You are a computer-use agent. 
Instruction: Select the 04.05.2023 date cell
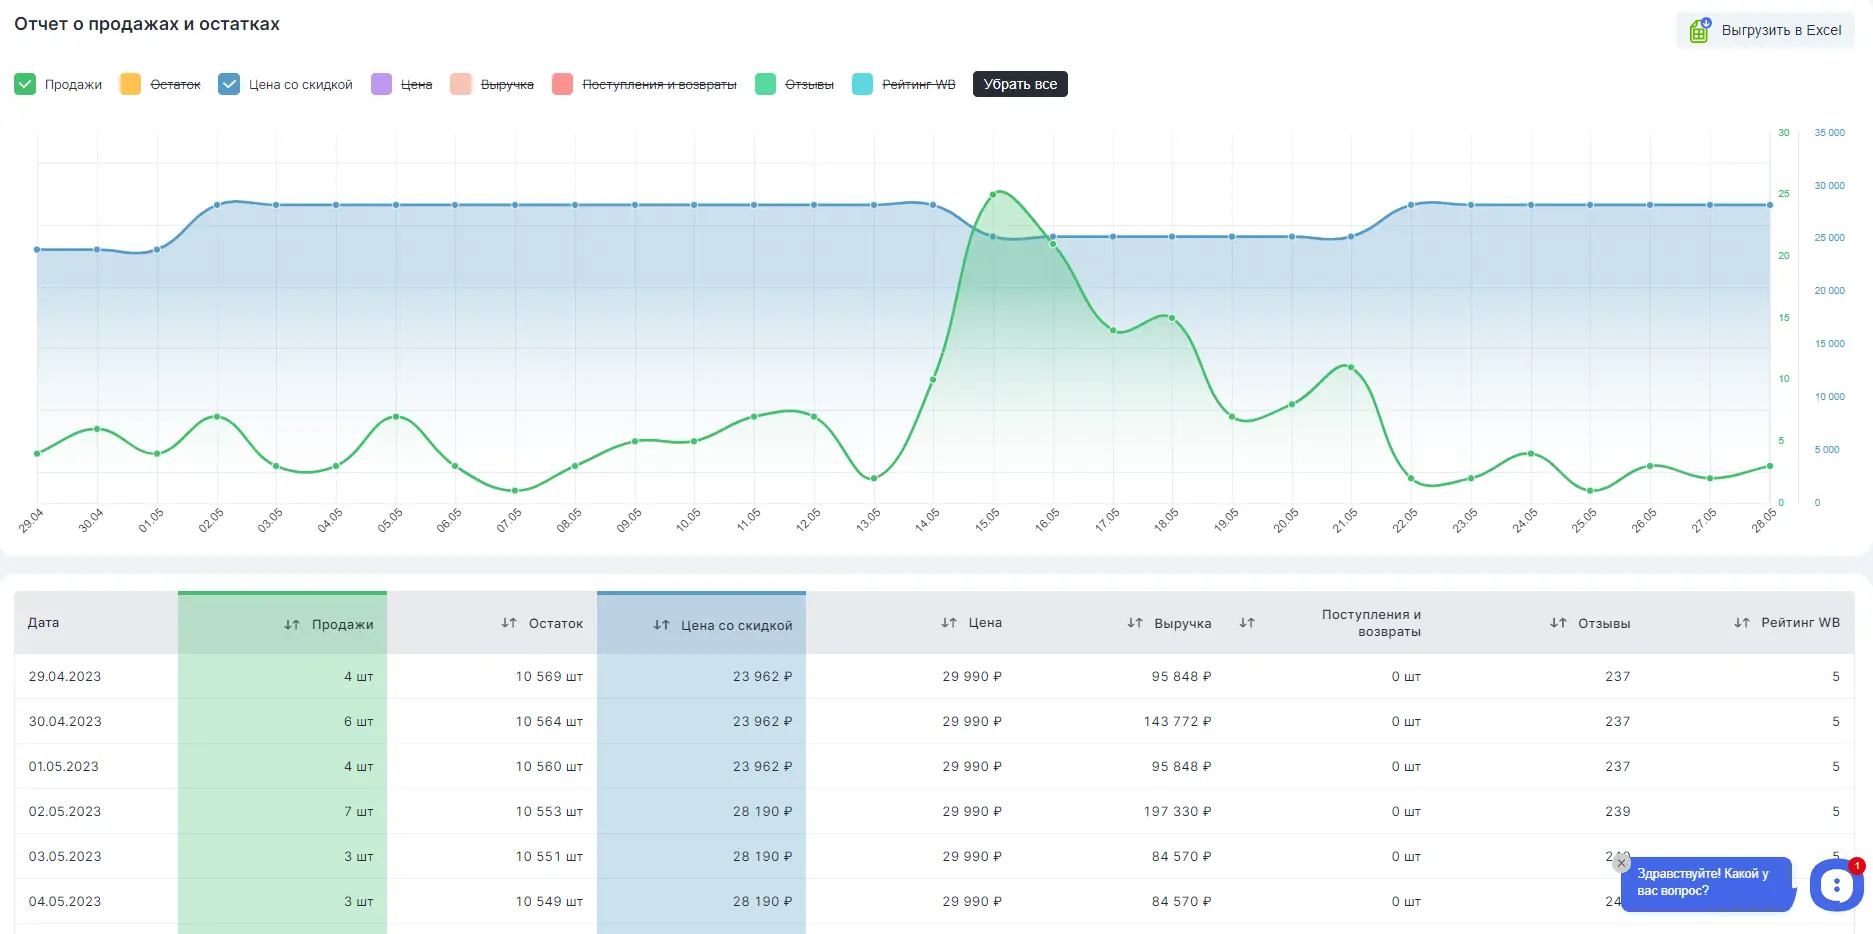tap(65, 901)
